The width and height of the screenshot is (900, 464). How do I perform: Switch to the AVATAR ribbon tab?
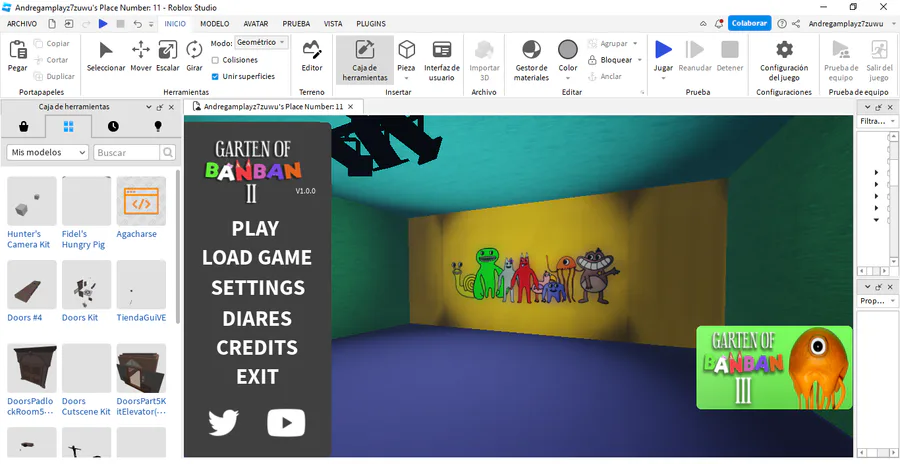(x=256, y=24)
